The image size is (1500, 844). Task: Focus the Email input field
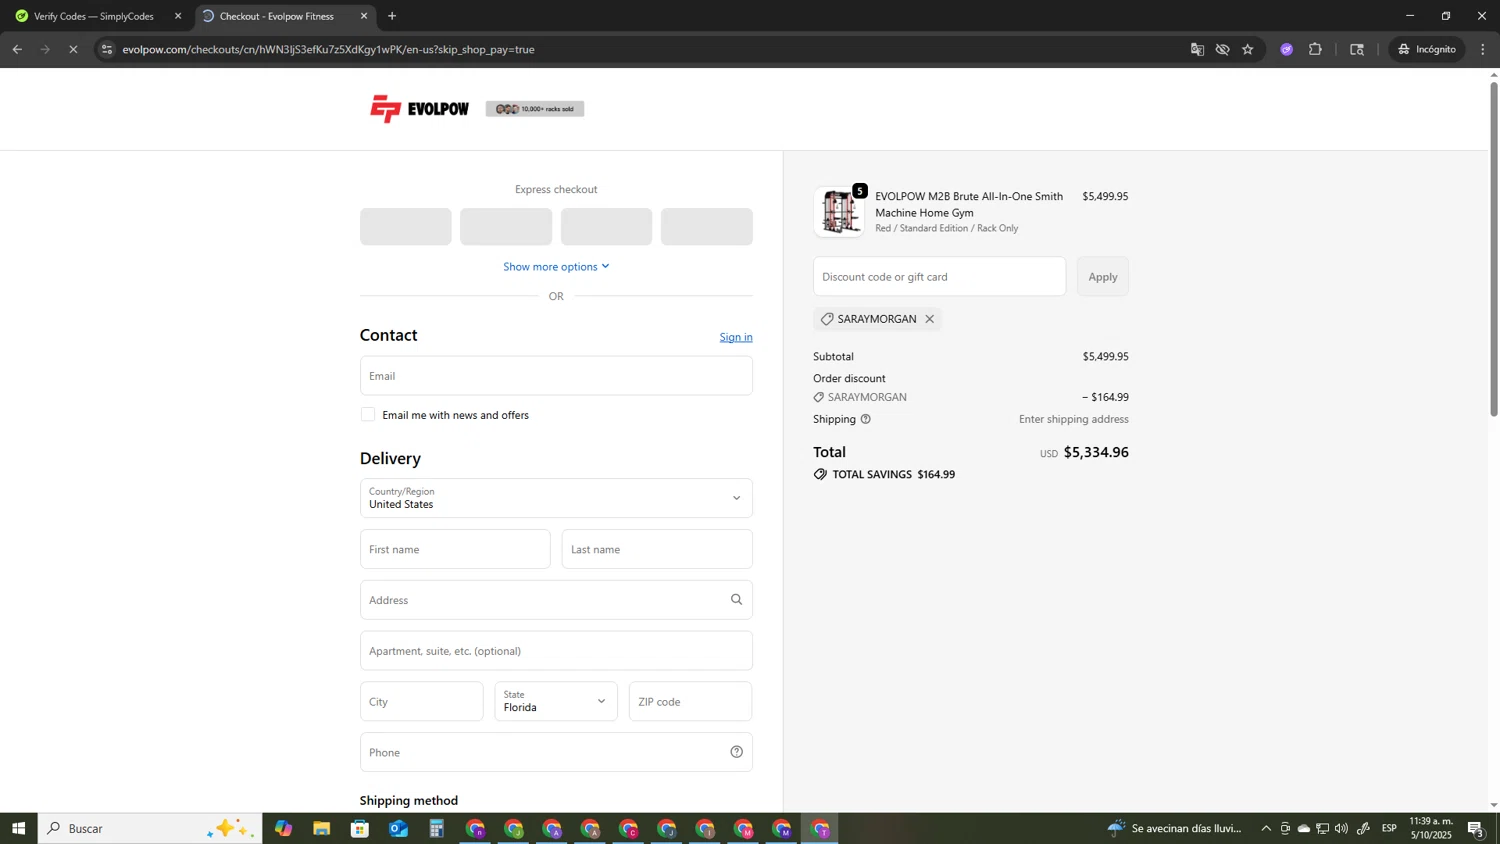coord(556,376)
